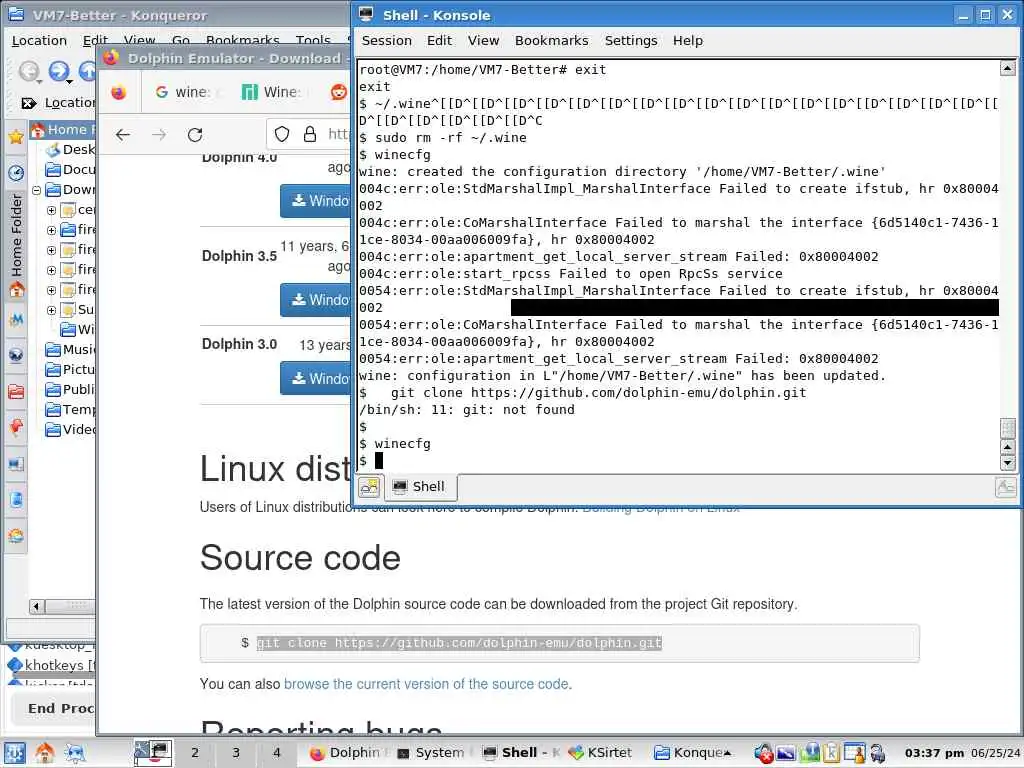
Task: Select the Pictures folder in Konqueror tree
Action: tap(71, 370)
